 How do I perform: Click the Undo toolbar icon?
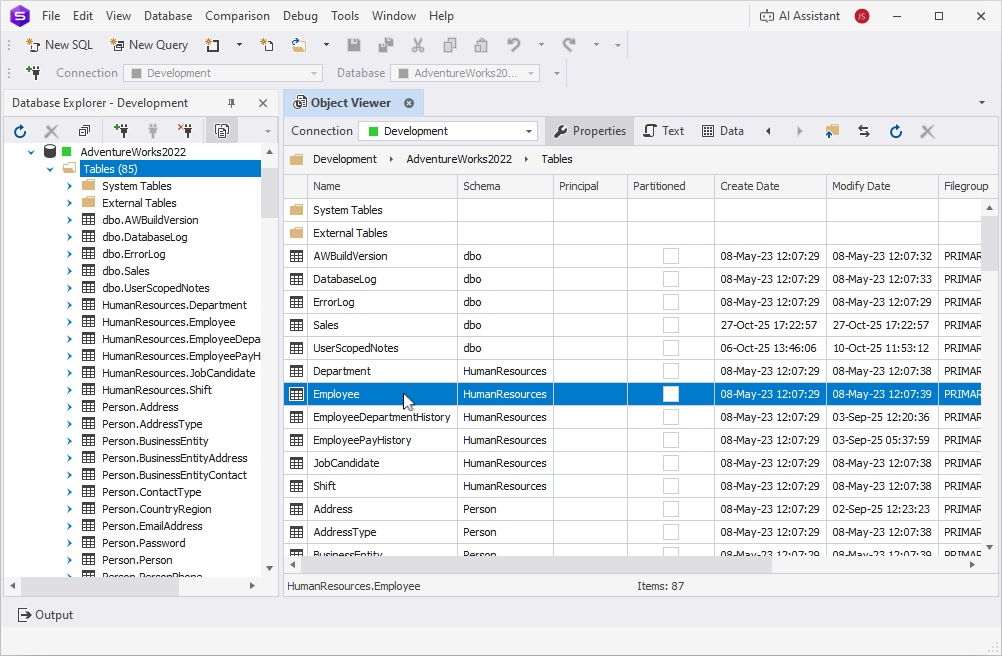(513, 44)
